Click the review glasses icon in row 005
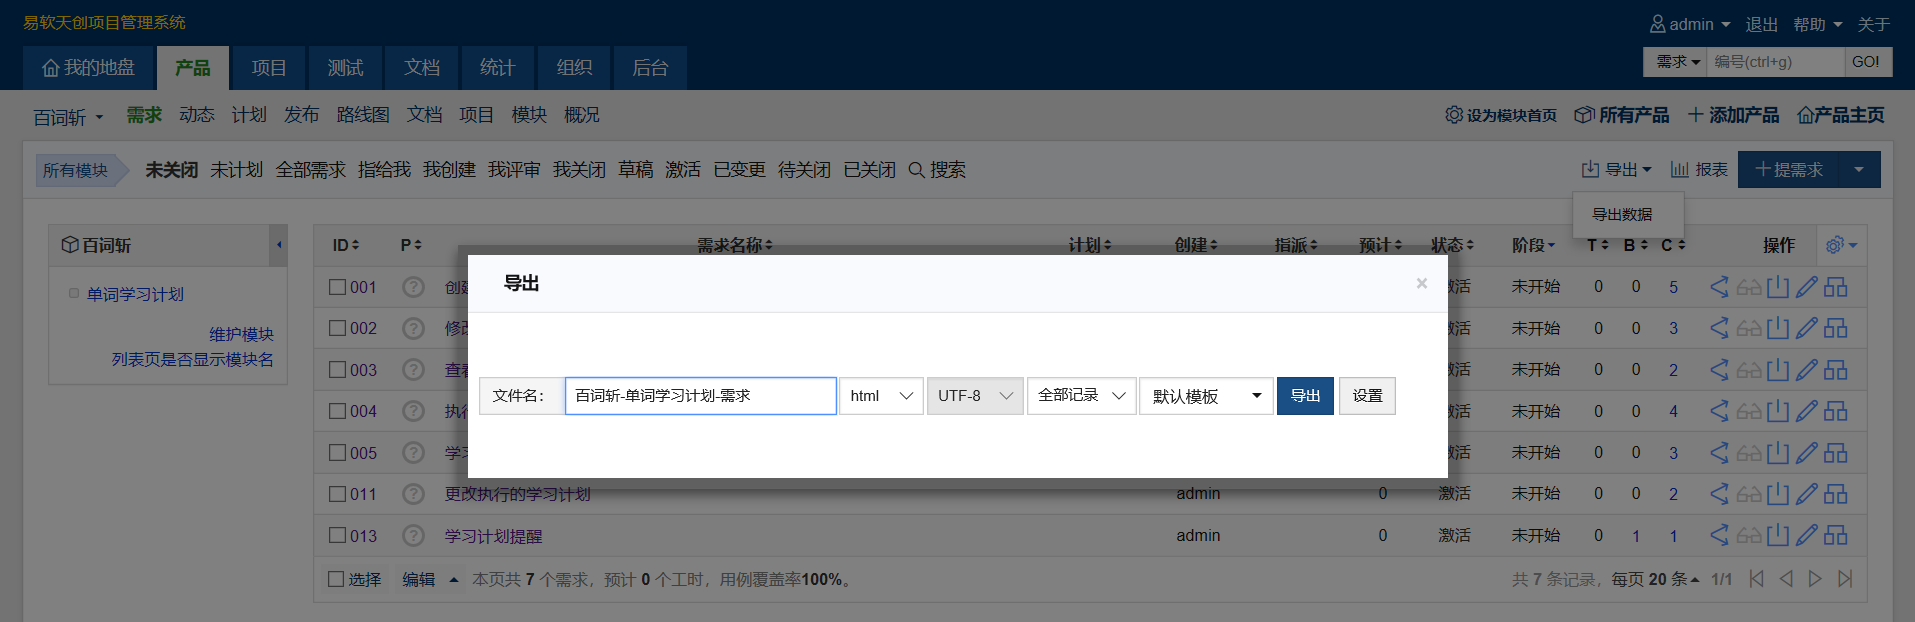The height and width of the screenshot is (622, 1915). pos(1748,453)
